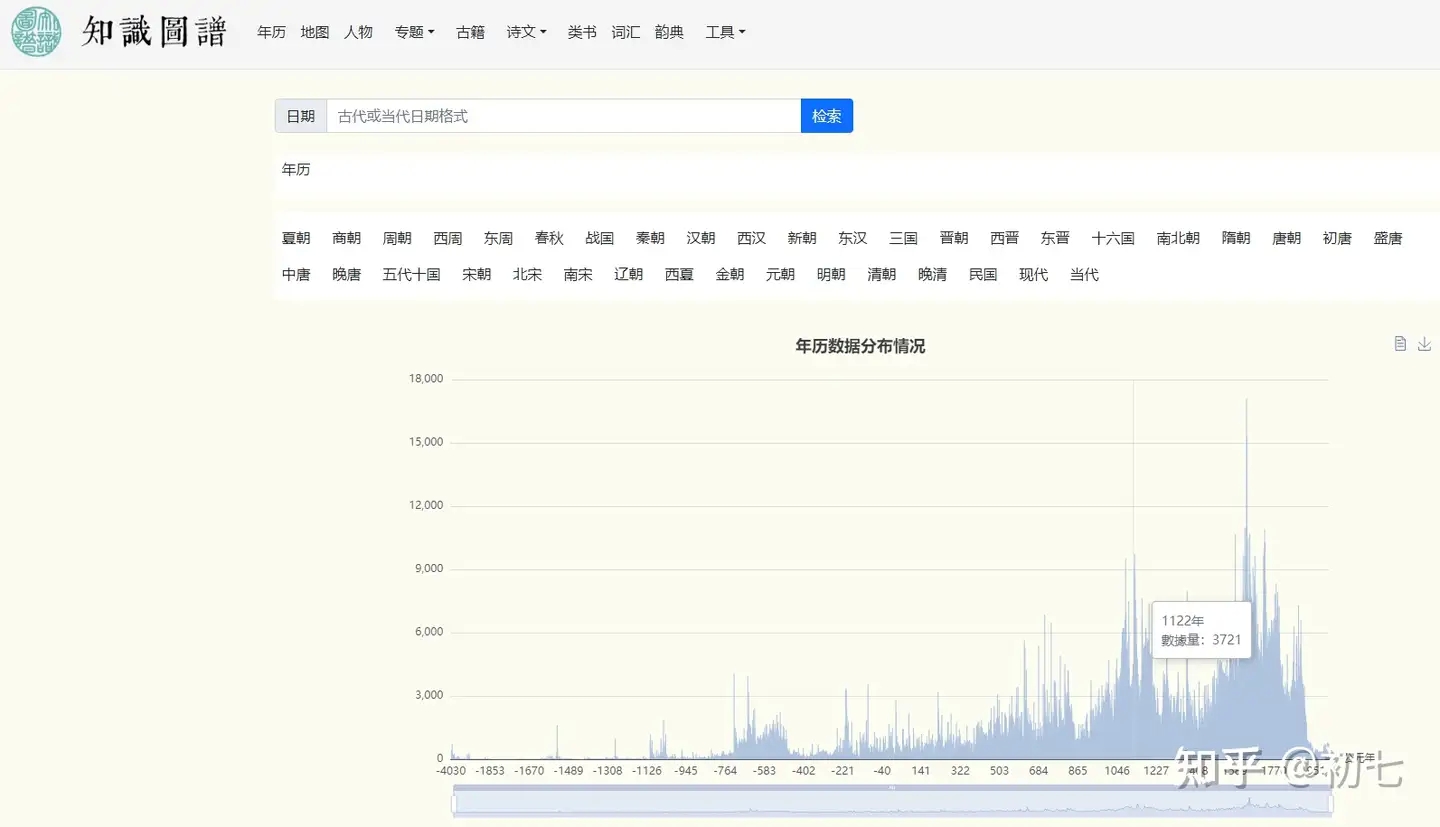
Task: Click the 夏朝 dynasty link
Action: click(x=296, y=238)
